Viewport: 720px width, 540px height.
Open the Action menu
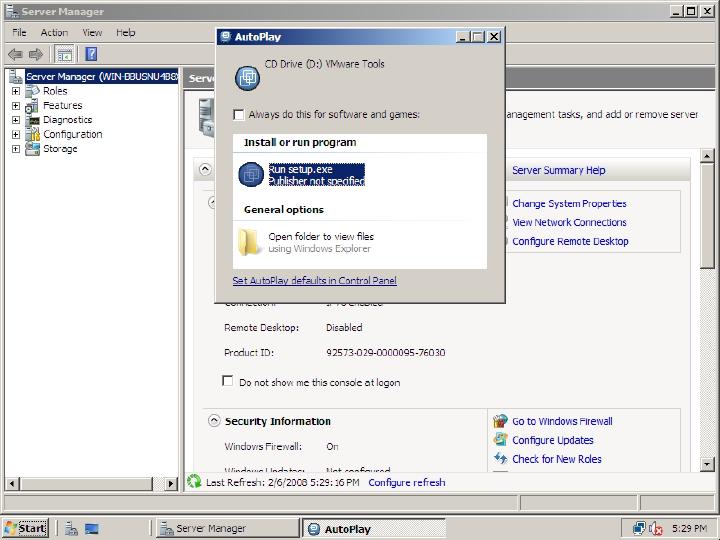[54, 33]
